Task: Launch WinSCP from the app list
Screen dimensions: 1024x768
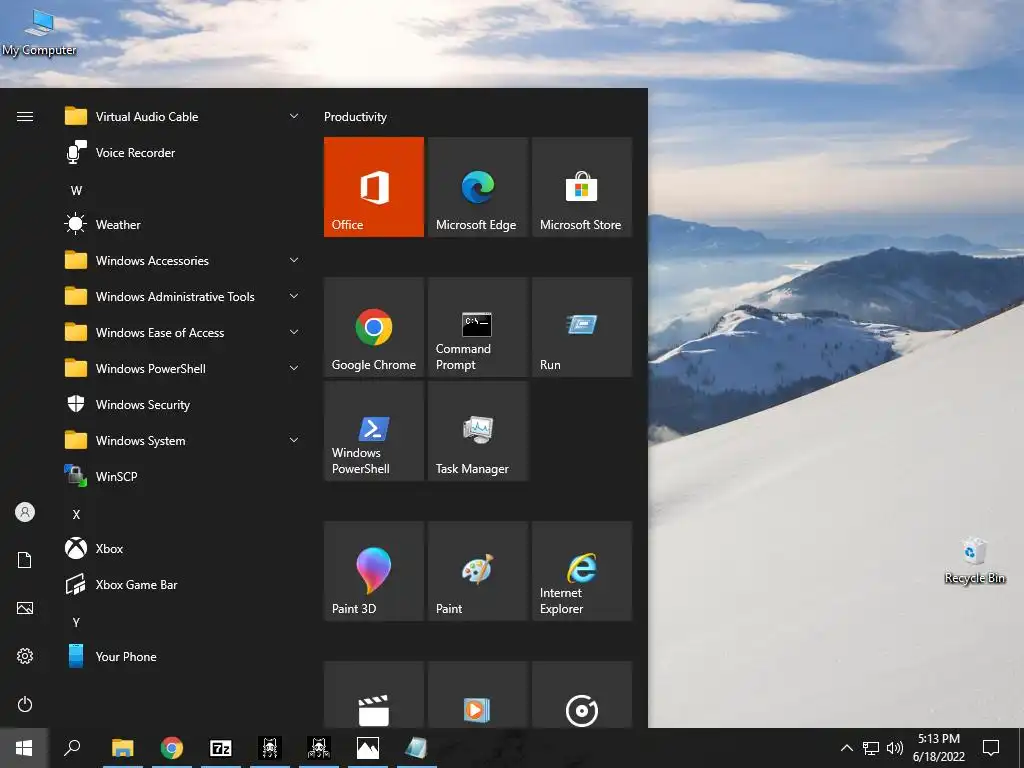Action: 183,477
